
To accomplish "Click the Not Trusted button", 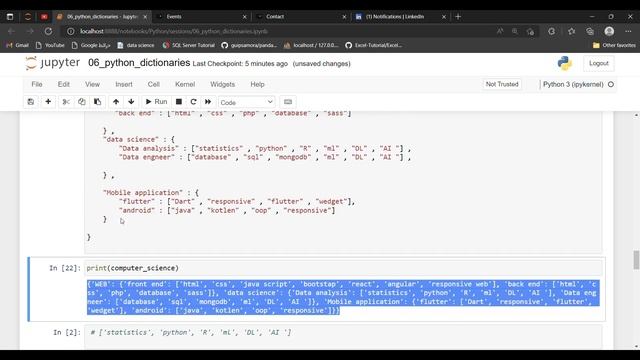I will point(502,84).
